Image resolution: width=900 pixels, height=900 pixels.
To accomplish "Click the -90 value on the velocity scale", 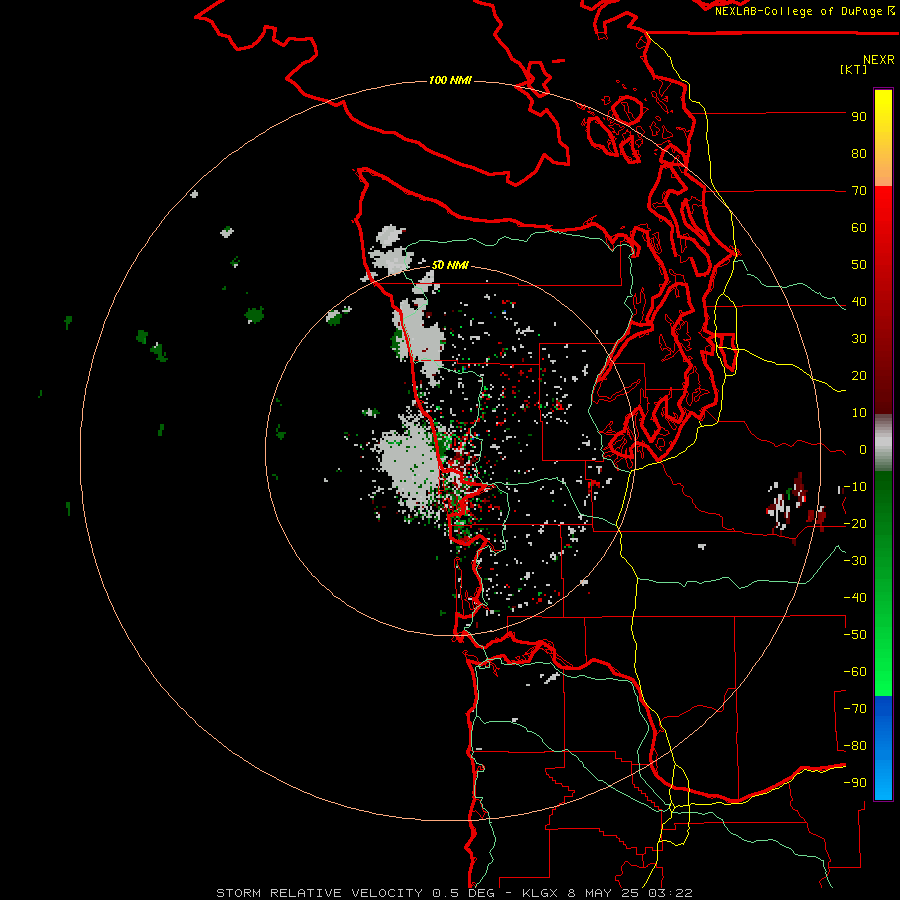I will point(855,783).
